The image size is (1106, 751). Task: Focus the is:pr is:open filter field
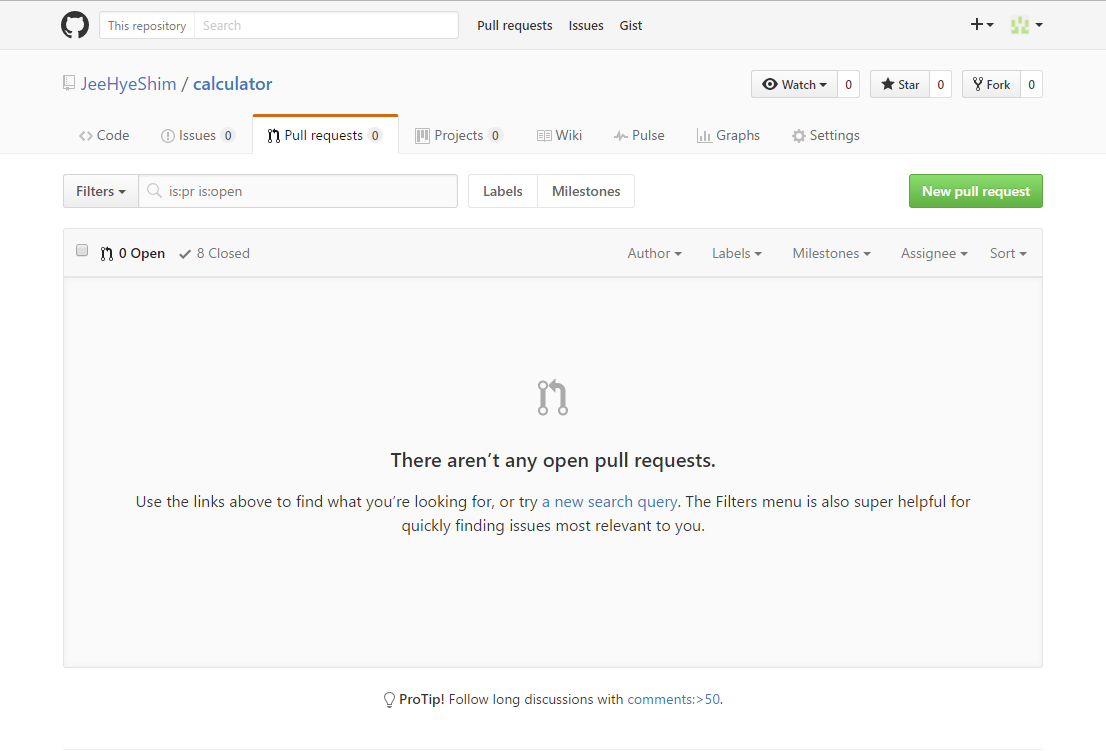coord(298,191)
